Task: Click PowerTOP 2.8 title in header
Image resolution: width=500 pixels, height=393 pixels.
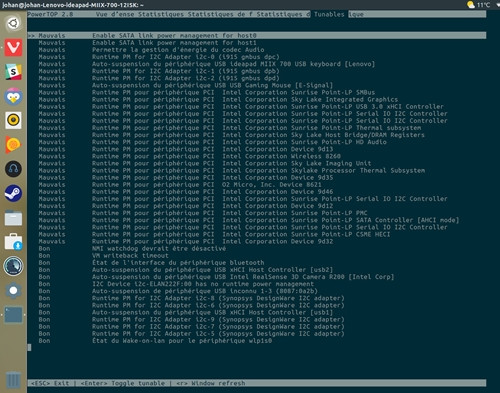Action: pos(50,14)
